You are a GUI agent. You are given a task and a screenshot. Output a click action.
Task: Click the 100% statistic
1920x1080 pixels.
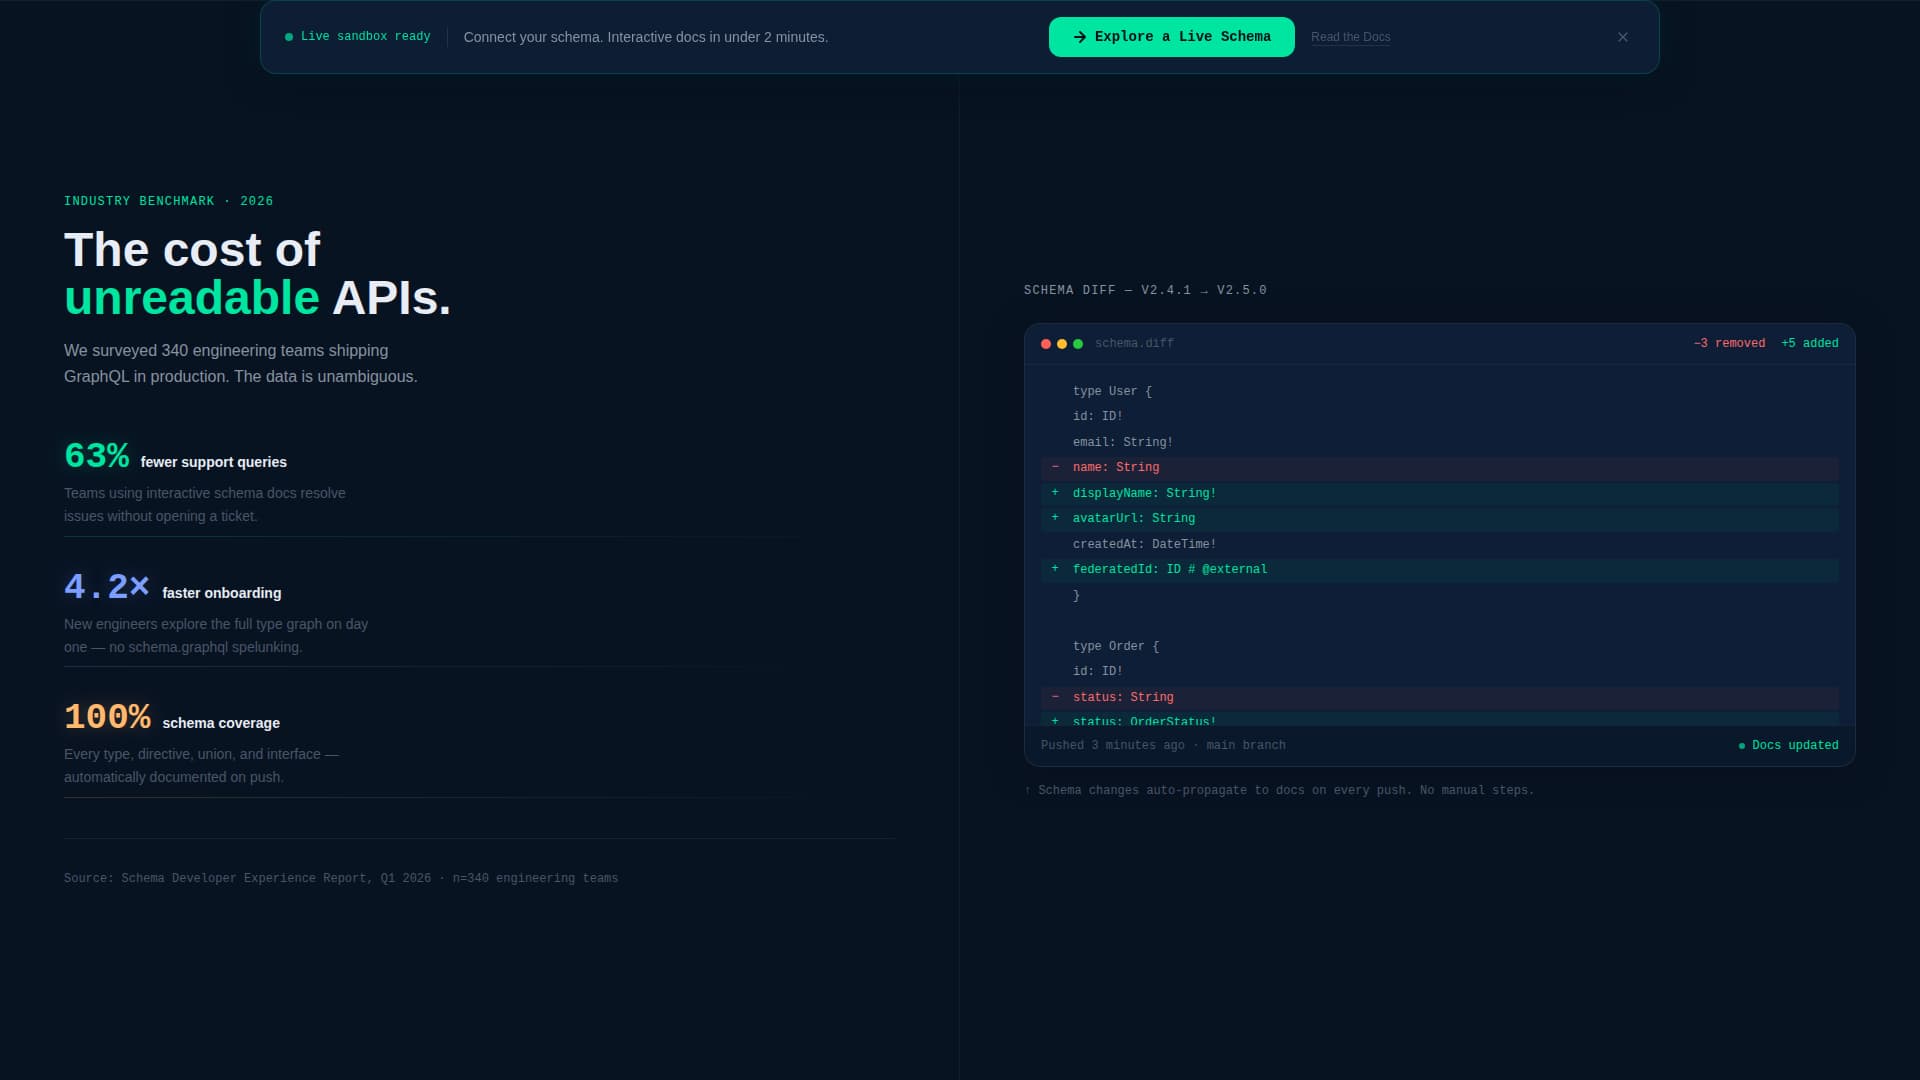point(107,717)
